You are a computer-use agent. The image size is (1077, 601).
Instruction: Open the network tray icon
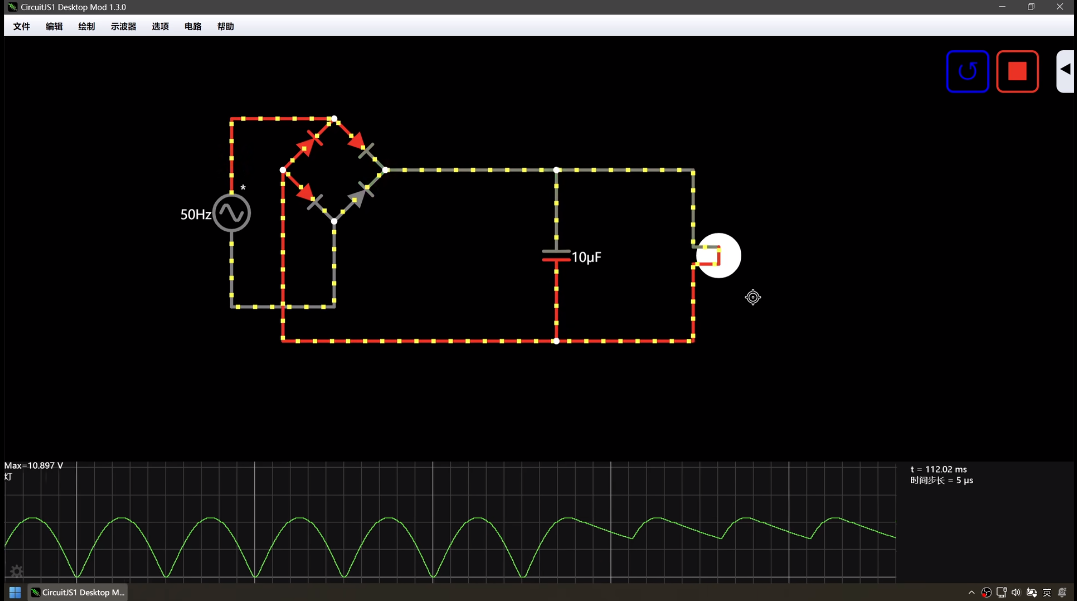point(1001,593)
